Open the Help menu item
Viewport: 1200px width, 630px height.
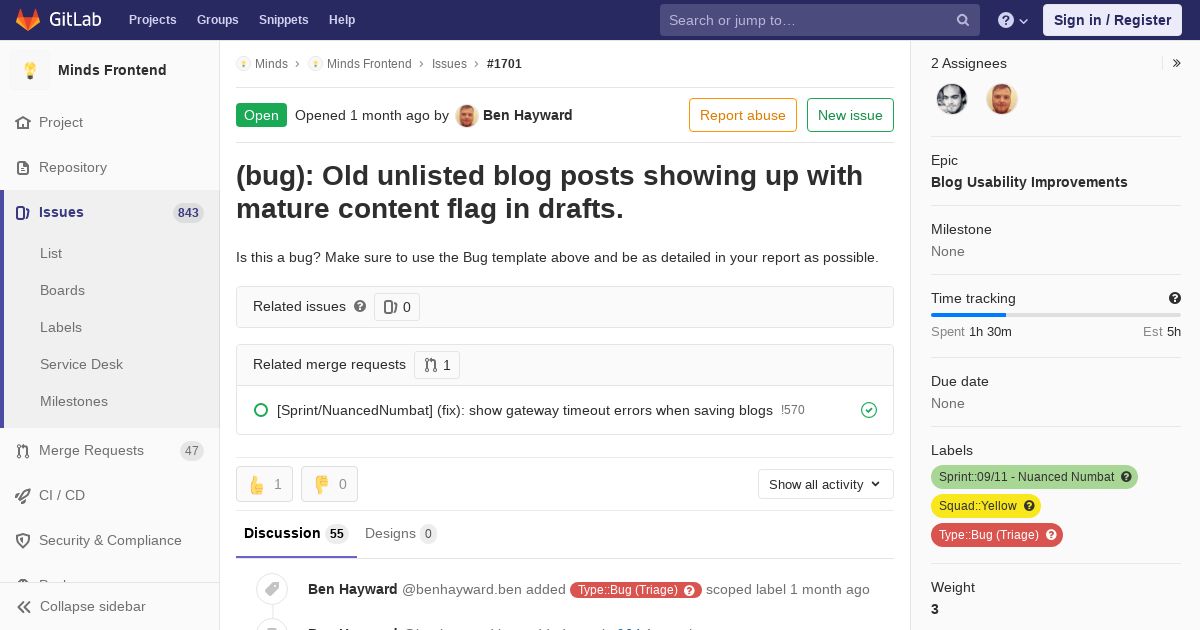(x=342, y=20)
